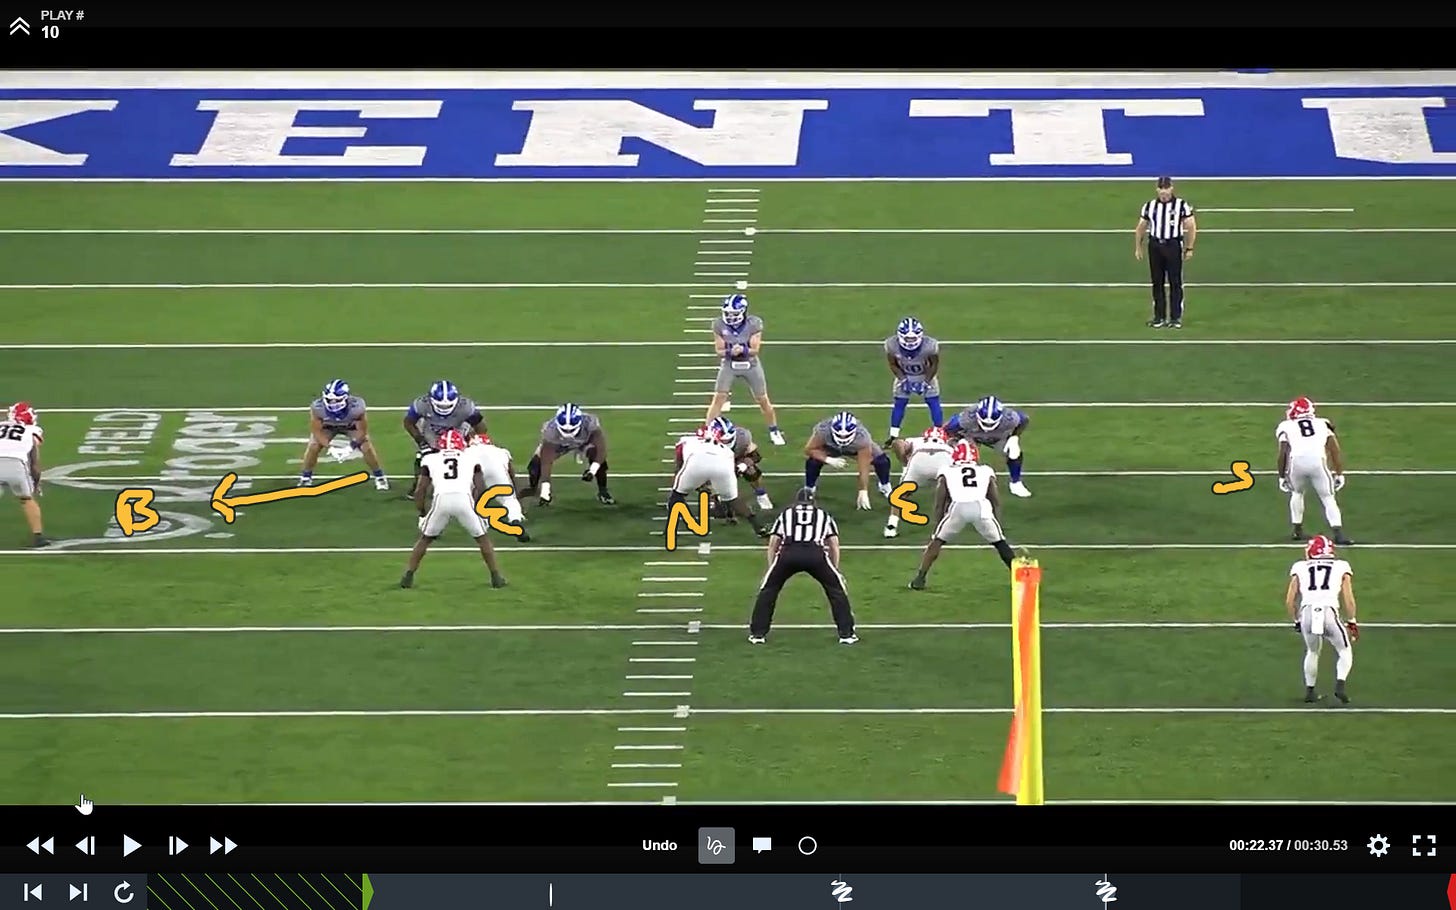Toggle the freehand draw tool
Viewport: 1456px width, 910px height.
[x=716, y=846]
